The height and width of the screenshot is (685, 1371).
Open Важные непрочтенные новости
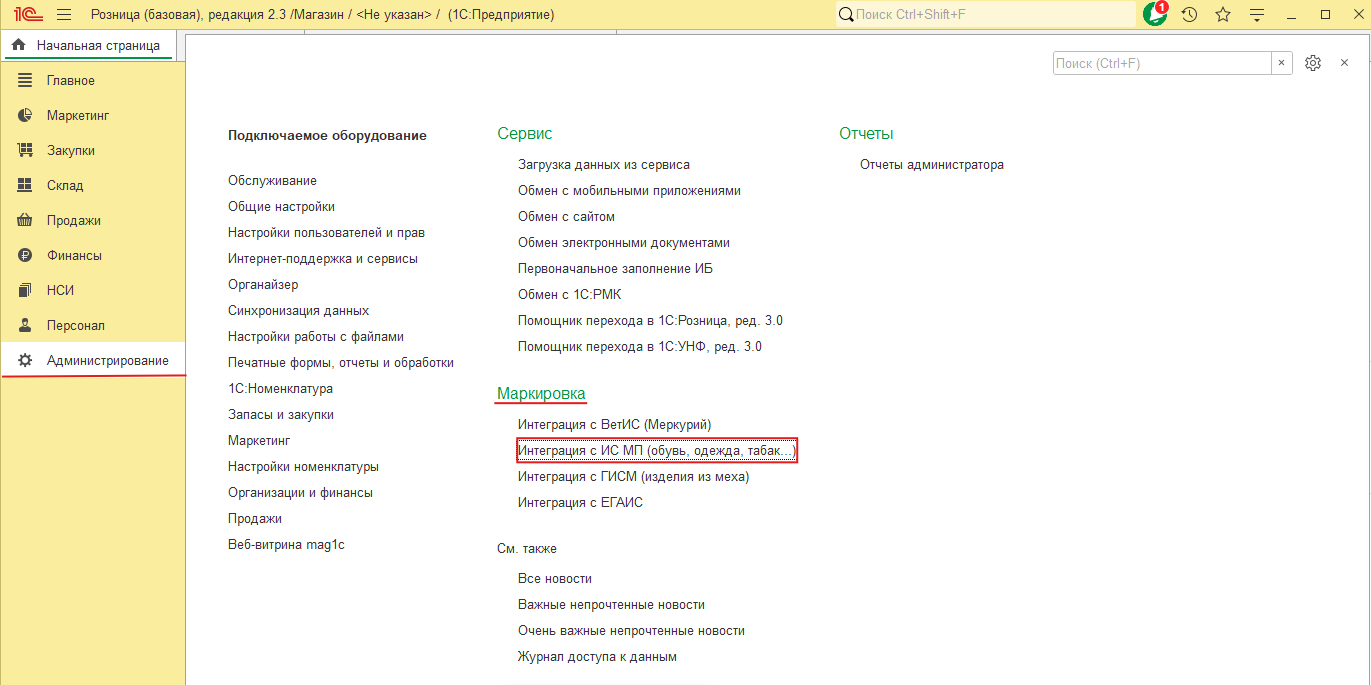click(x=611, y=605)
